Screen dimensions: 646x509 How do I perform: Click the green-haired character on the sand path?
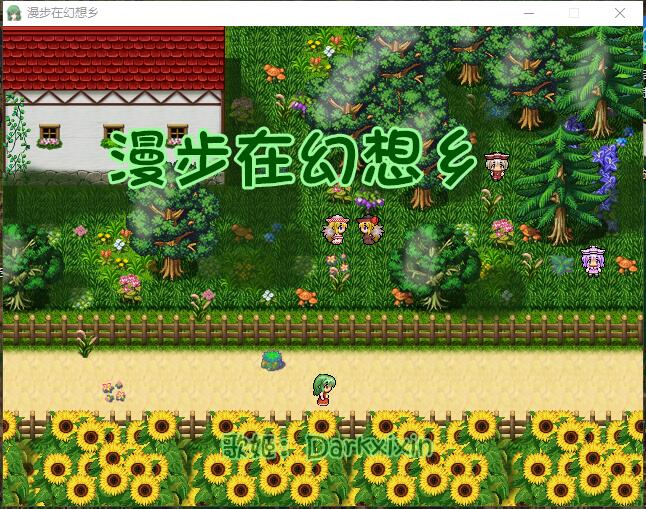pos(324,389)
